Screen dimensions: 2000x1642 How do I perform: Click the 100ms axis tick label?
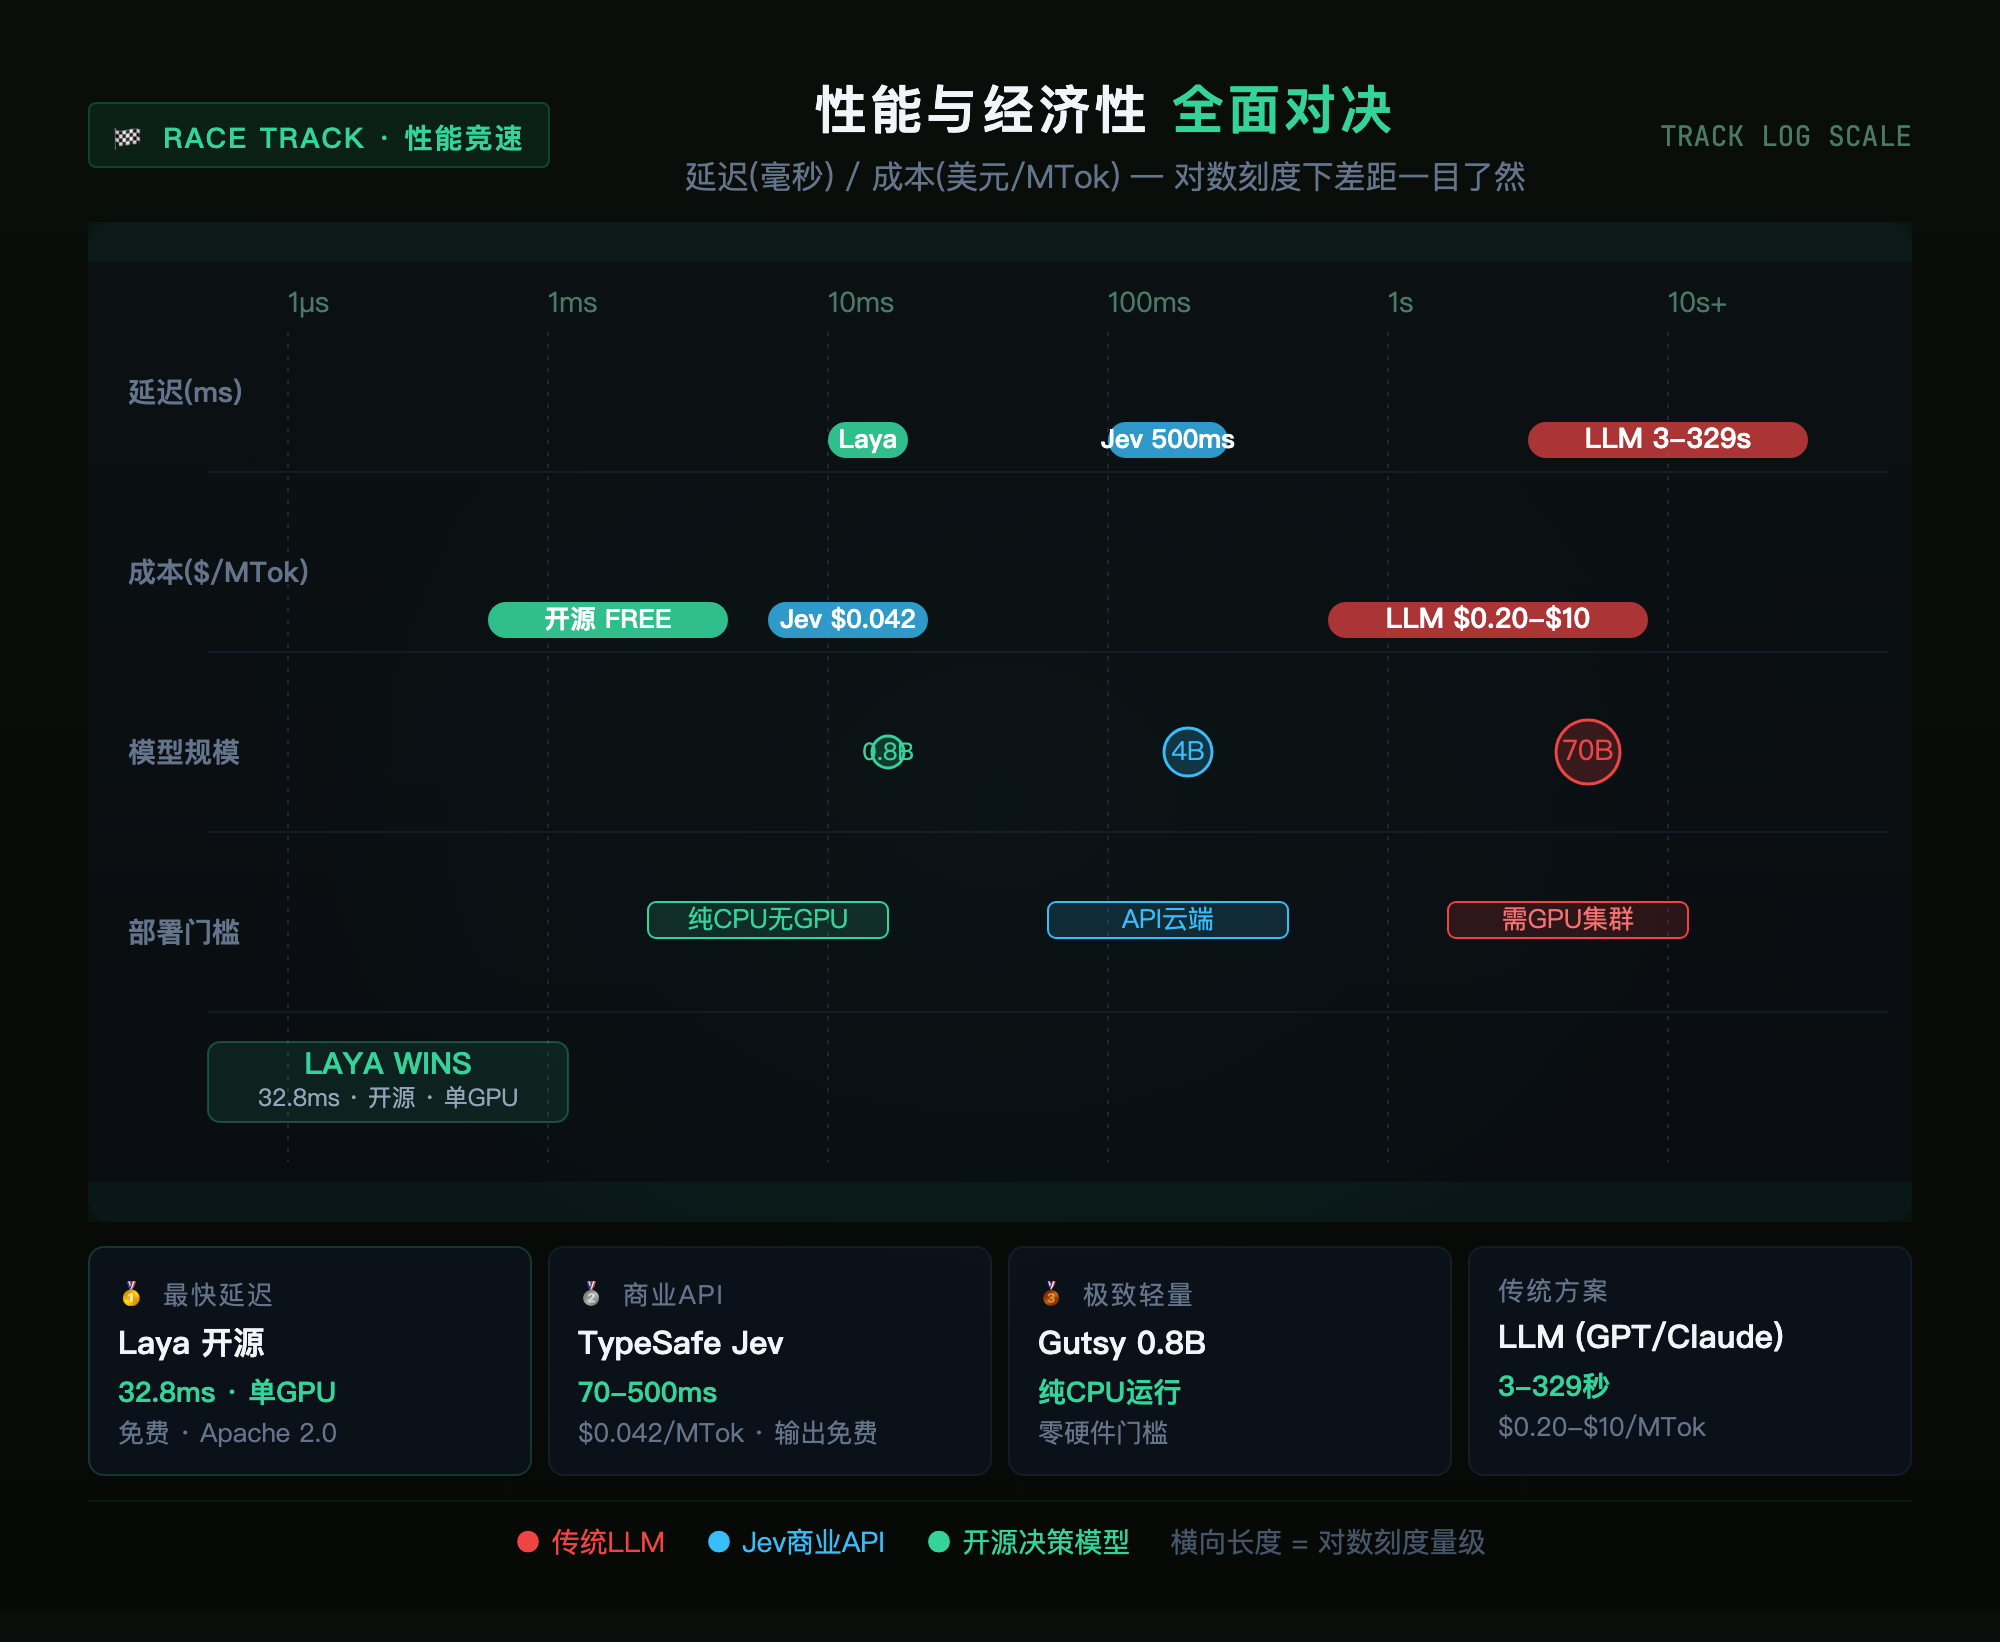click(x=1149, y=302)
